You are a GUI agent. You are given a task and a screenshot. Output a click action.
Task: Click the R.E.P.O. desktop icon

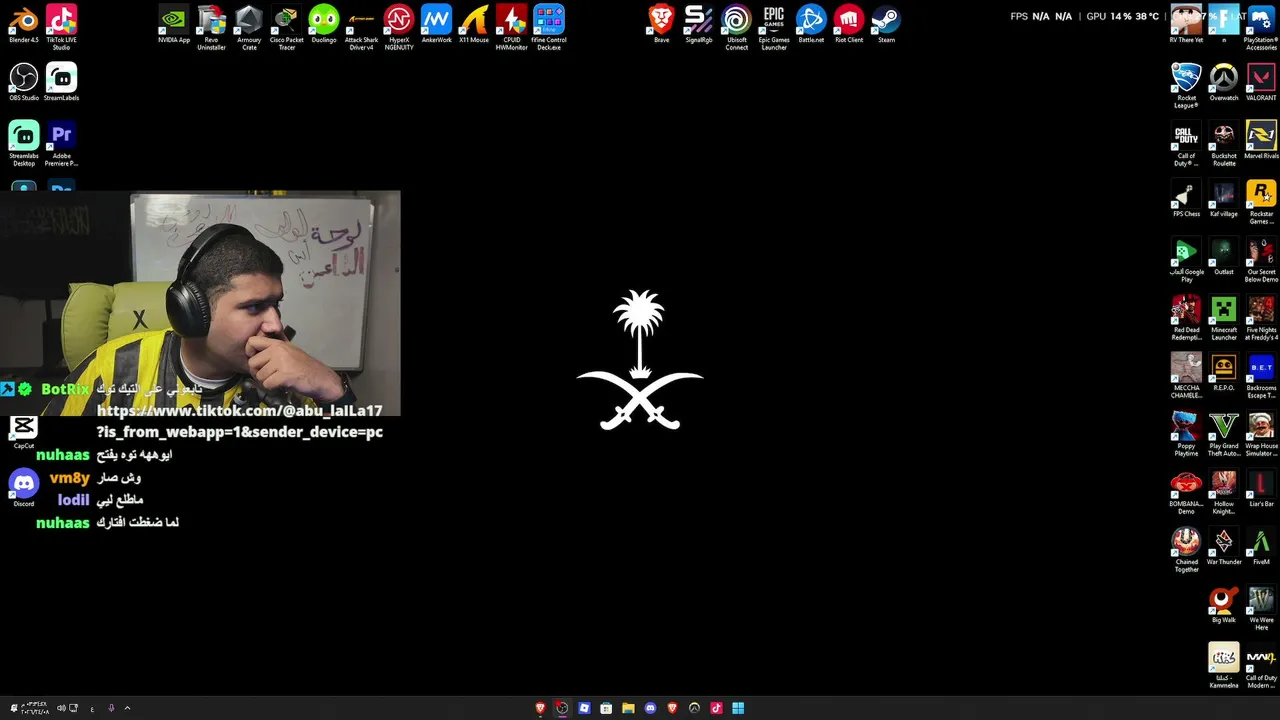pyautogui.click(x=1224, y=372)
